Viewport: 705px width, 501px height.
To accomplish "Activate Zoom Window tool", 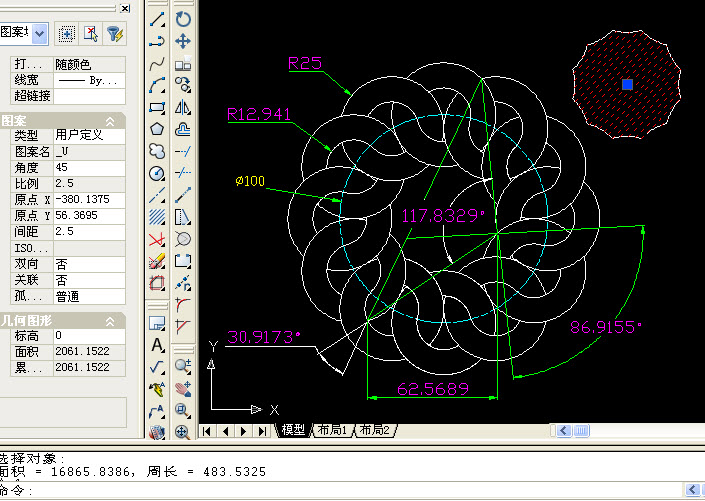I will pos(183,410).
